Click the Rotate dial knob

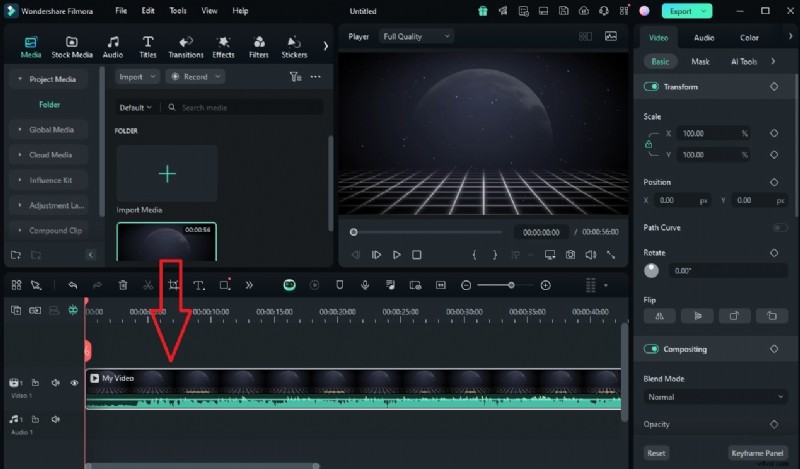tap(652, 270)
